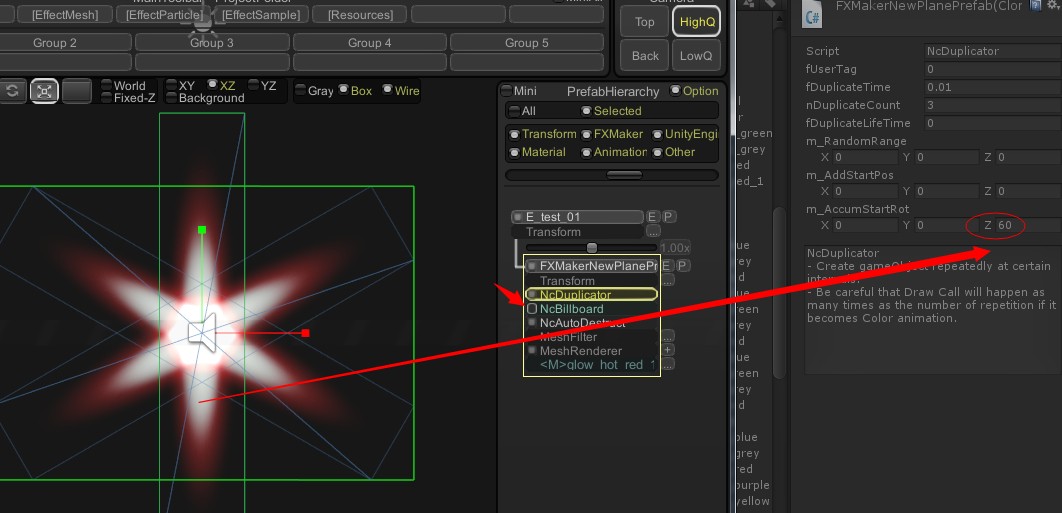Toggle the Fixed-Z option
Viewport: 1062px width, 513px height.
pyautogui.click(x=128, y=98)
